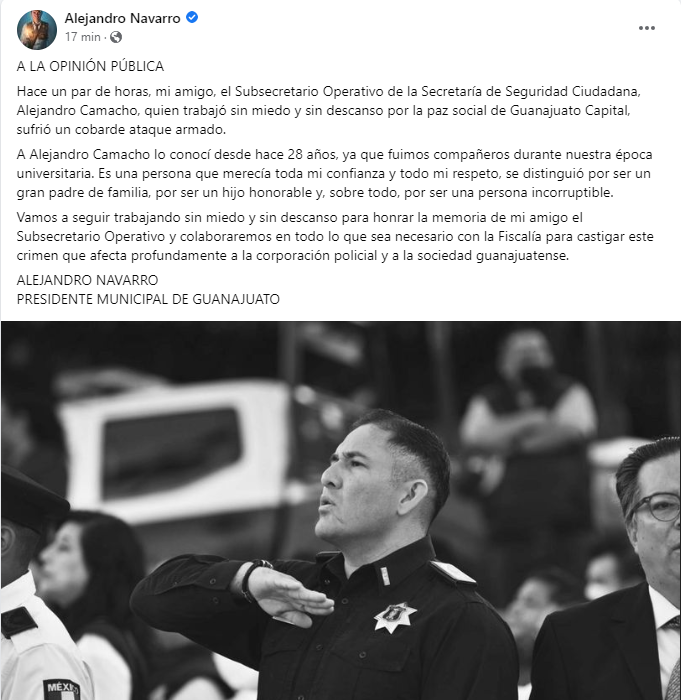The image size is (681, 700).
Task: Click the A LA OPINIÓN PÚBLICA heading
Action: click(90, 67)
